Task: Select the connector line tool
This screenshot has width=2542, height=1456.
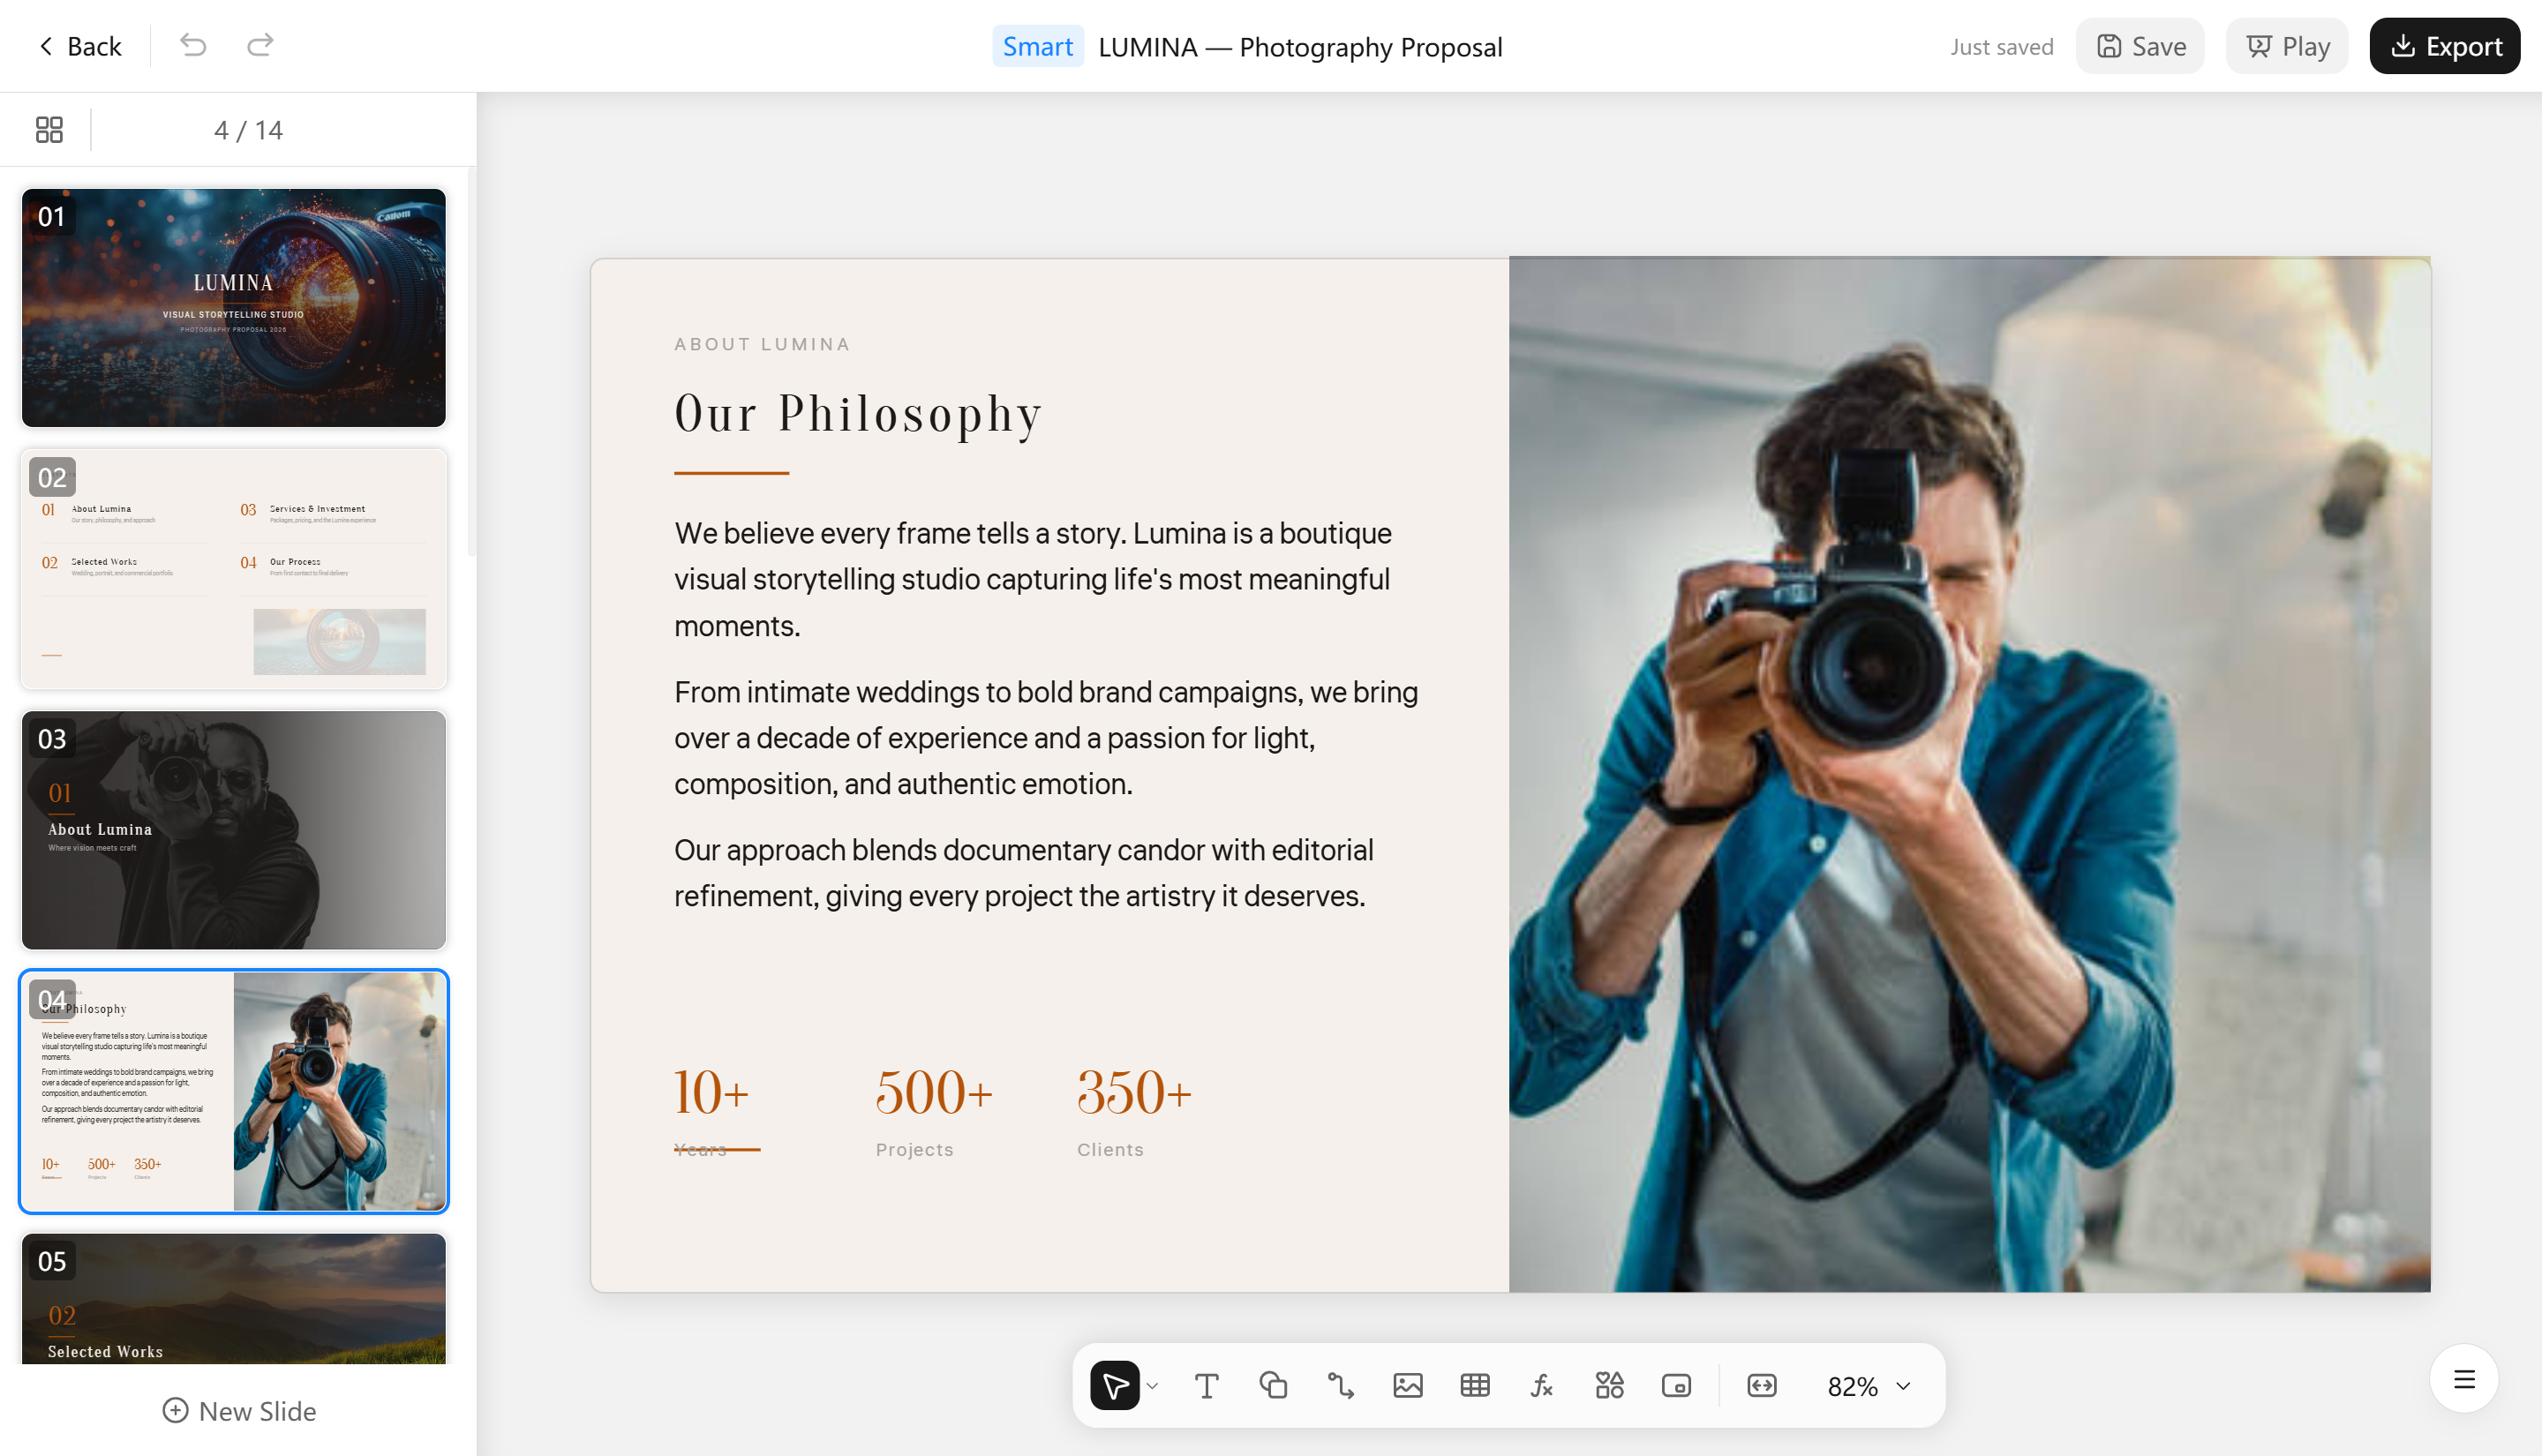Action: [1340, 1385]
